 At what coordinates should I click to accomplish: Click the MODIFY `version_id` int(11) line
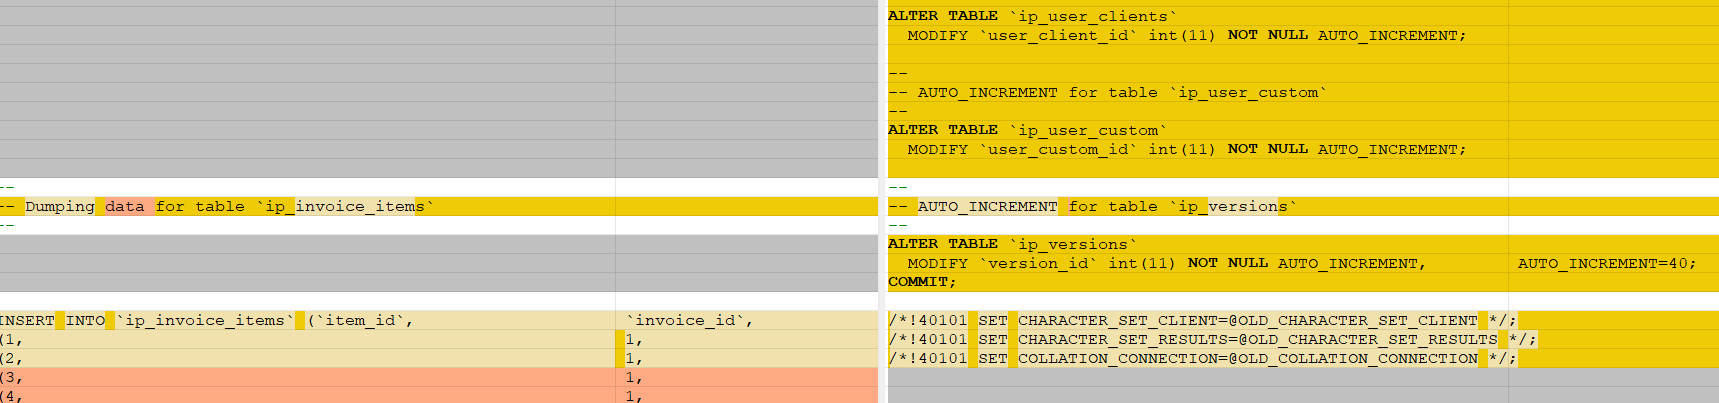[x=1167, y=263]
